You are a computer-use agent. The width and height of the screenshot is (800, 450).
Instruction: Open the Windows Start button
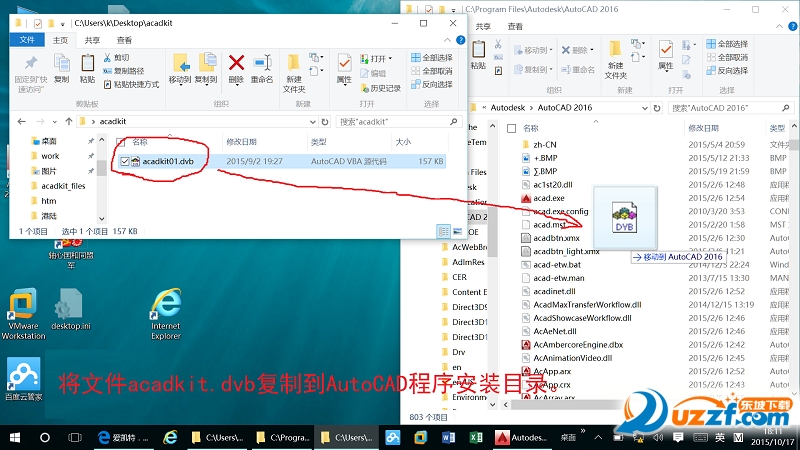(x=15, y=438)
